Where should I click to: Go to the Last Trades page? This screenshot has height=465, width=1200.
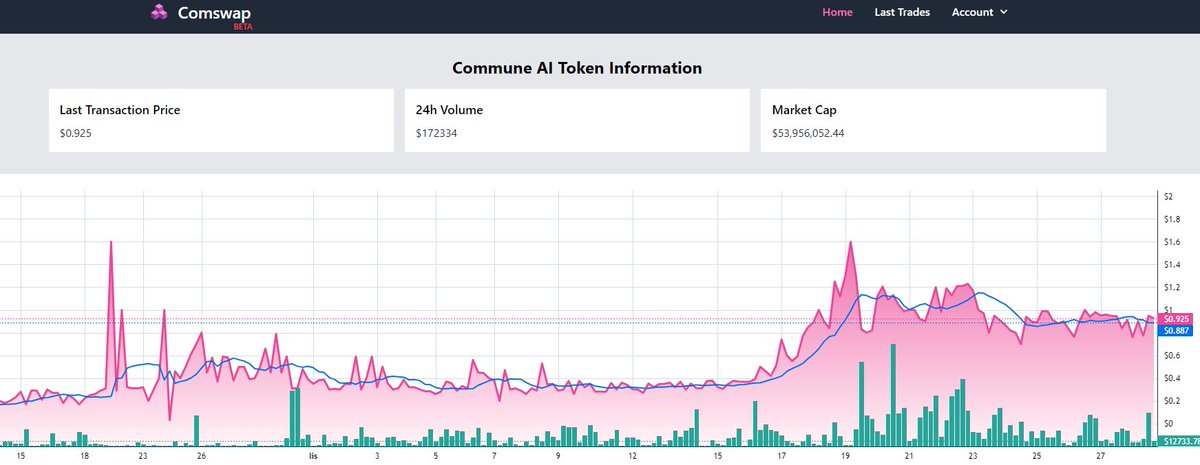coord(902,12)
